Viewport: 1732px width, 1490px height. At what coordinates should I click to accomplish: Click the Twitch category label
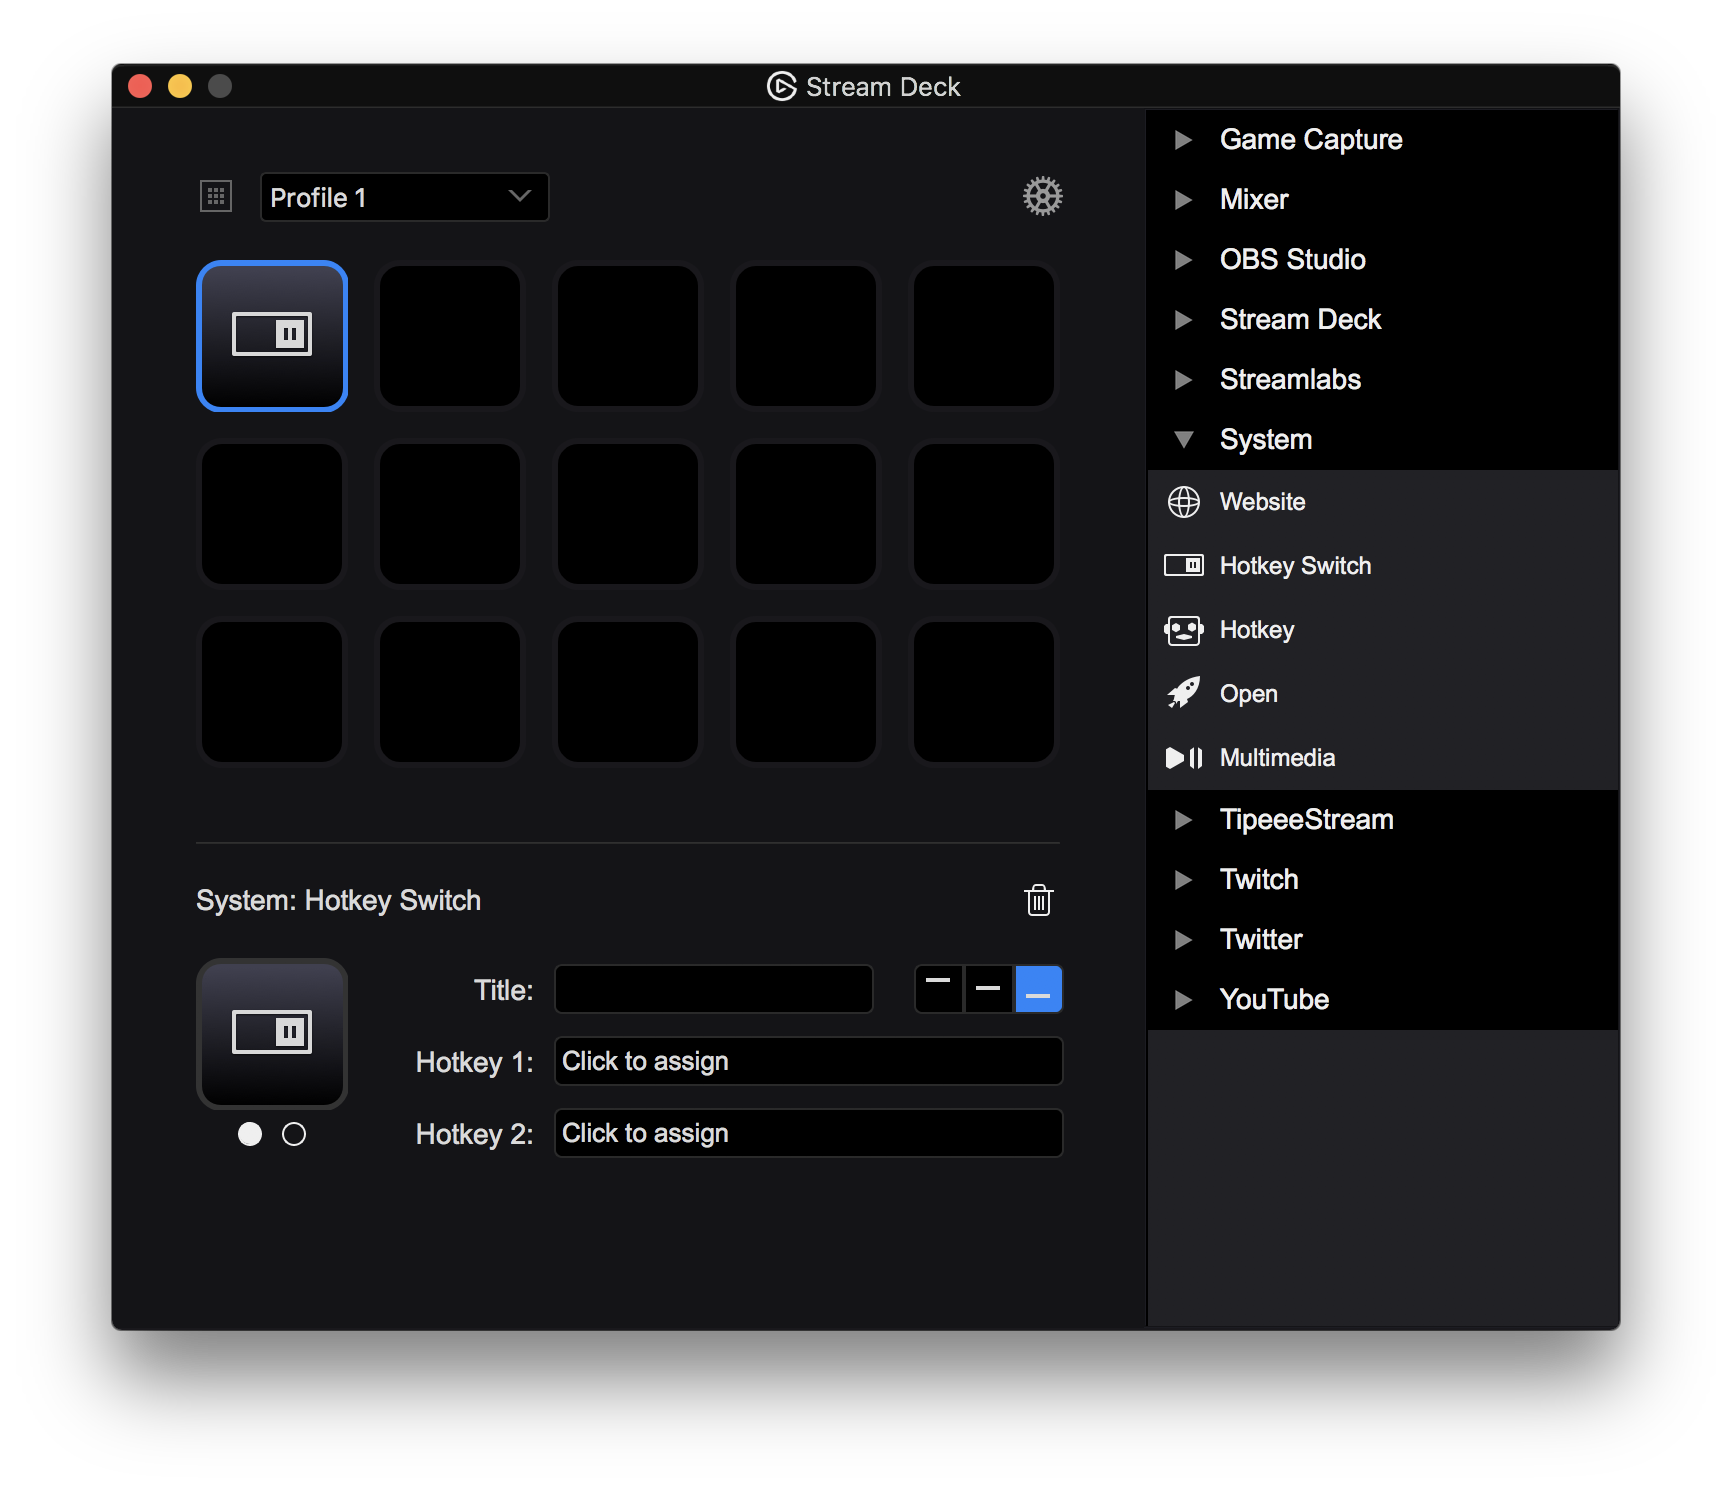(1259, 880)
